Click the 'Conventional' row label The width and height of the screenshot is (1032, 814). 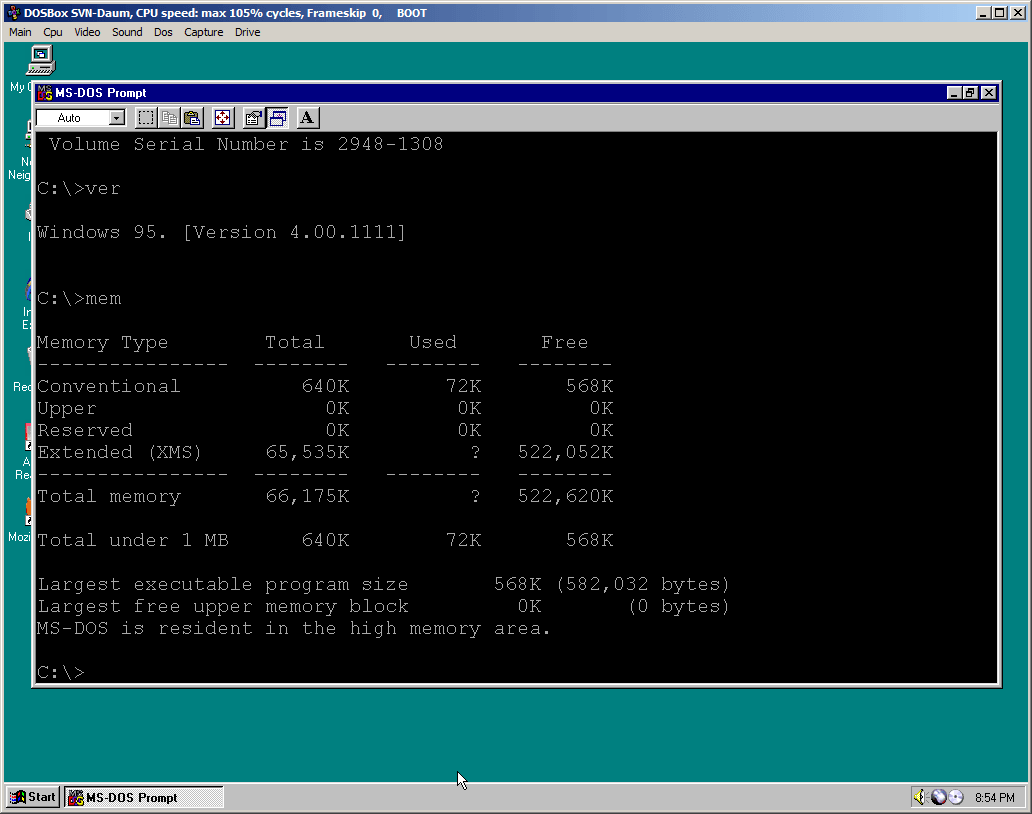click(x=109, y=386)
